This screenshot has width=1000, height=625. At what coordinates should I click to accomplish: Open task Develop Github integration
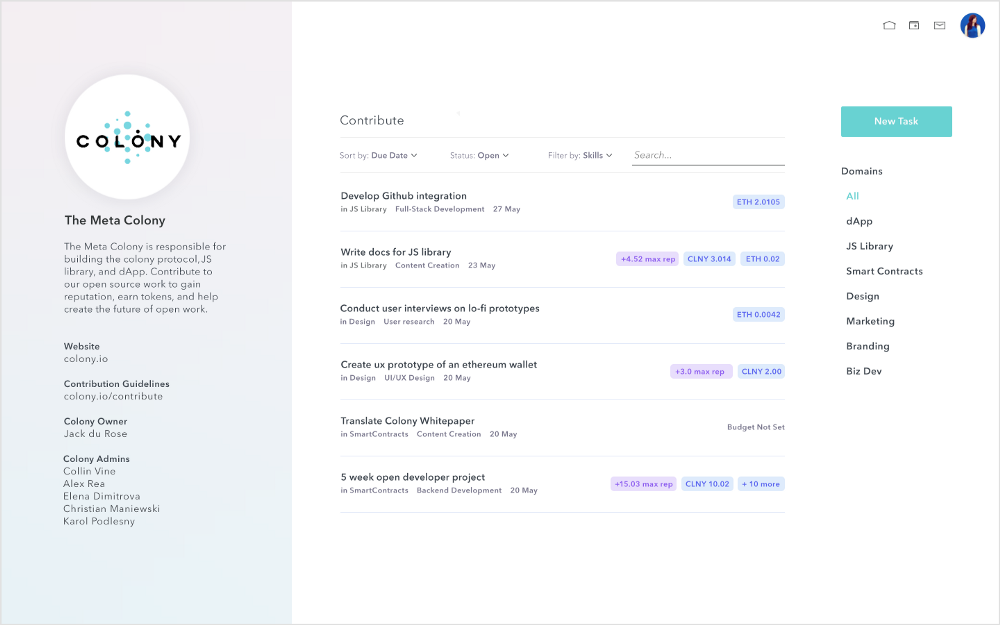(x=403, y=196)
